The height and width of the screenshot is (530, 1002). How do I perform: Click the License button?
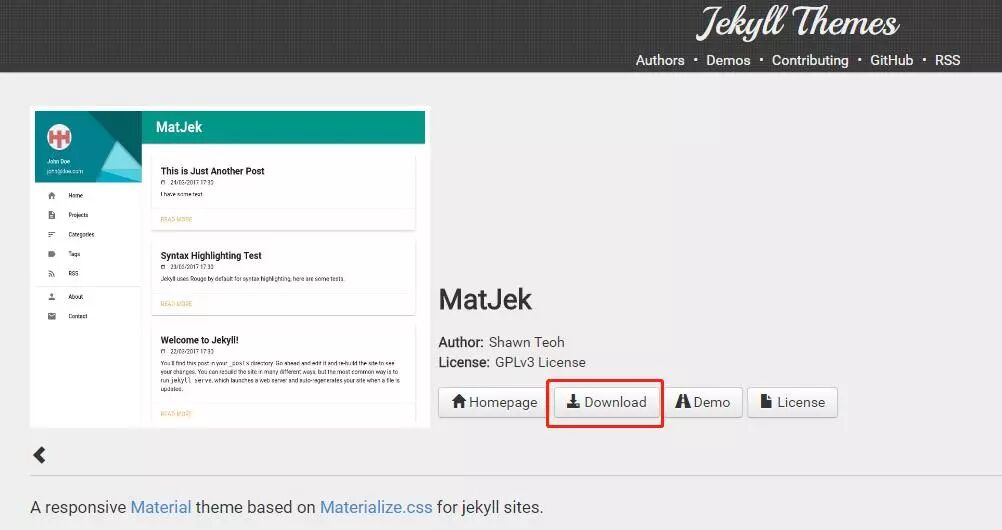tap(792, 402)
